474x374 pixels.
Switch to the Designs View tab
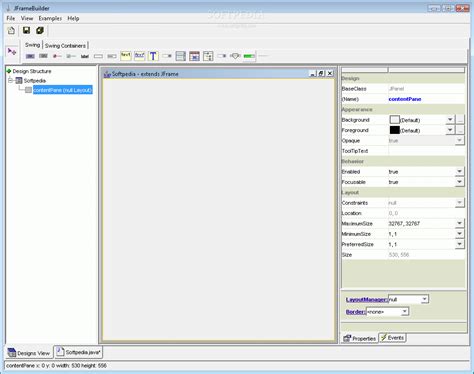click(29, 353)
